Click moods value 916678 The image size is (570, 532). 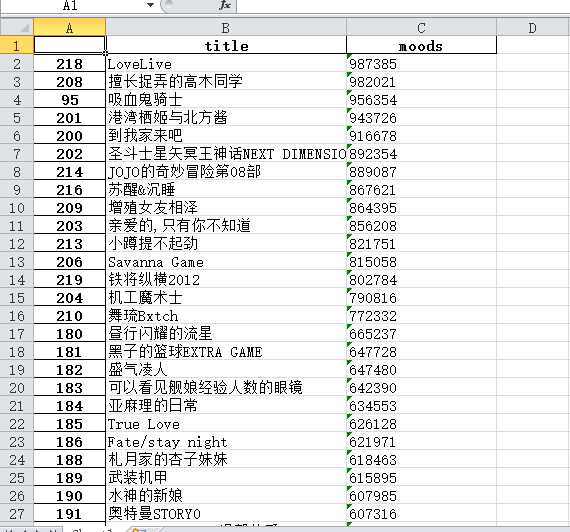pos(421,136)
